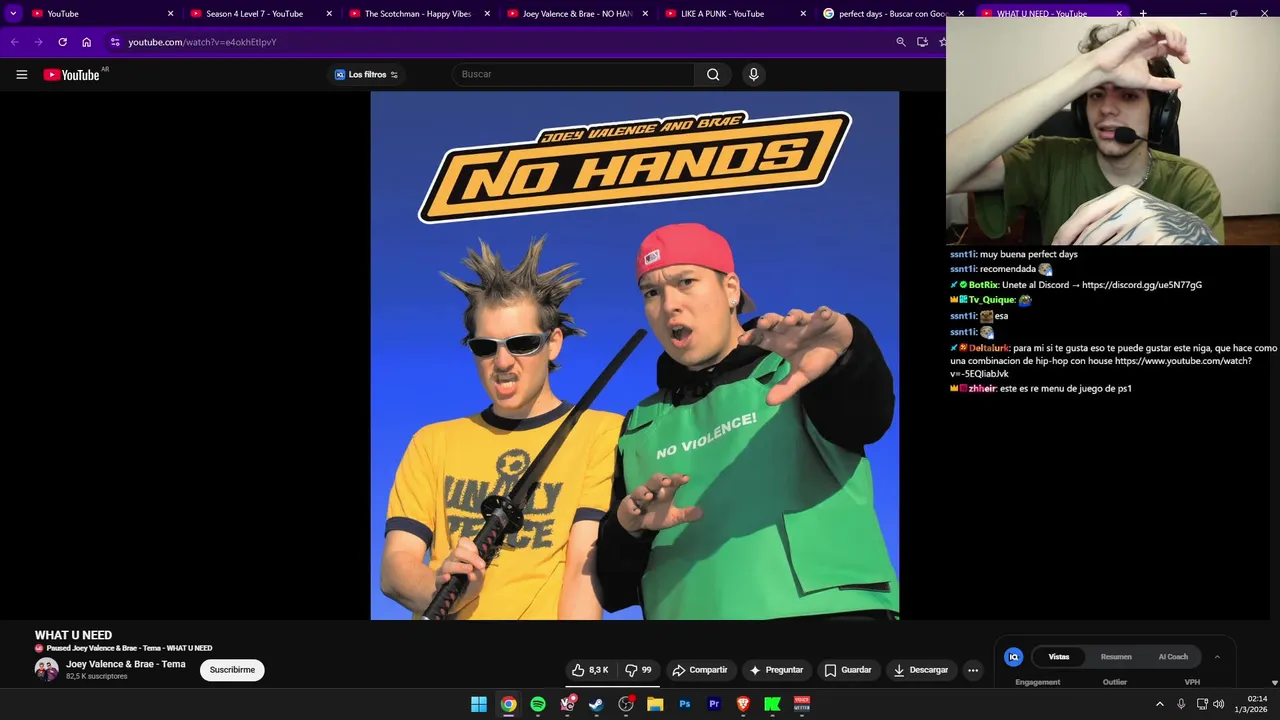The height and width of the screenshot is (720, 1280).
Task: Open Chrome from the taskbar
Action: (x=508, y=704)
